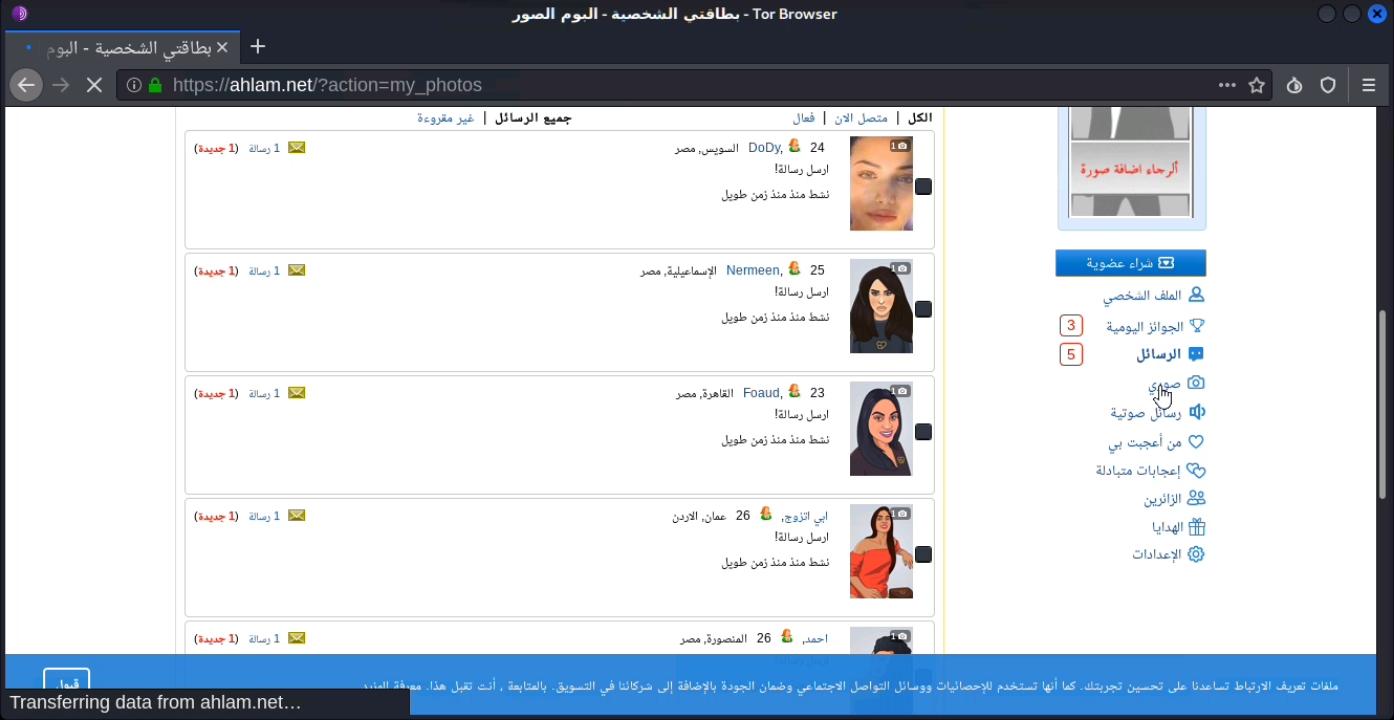Tick the checkbox next to DoDy's message
The height and width of the screenshot is (720, 1394).
point(923,187)
